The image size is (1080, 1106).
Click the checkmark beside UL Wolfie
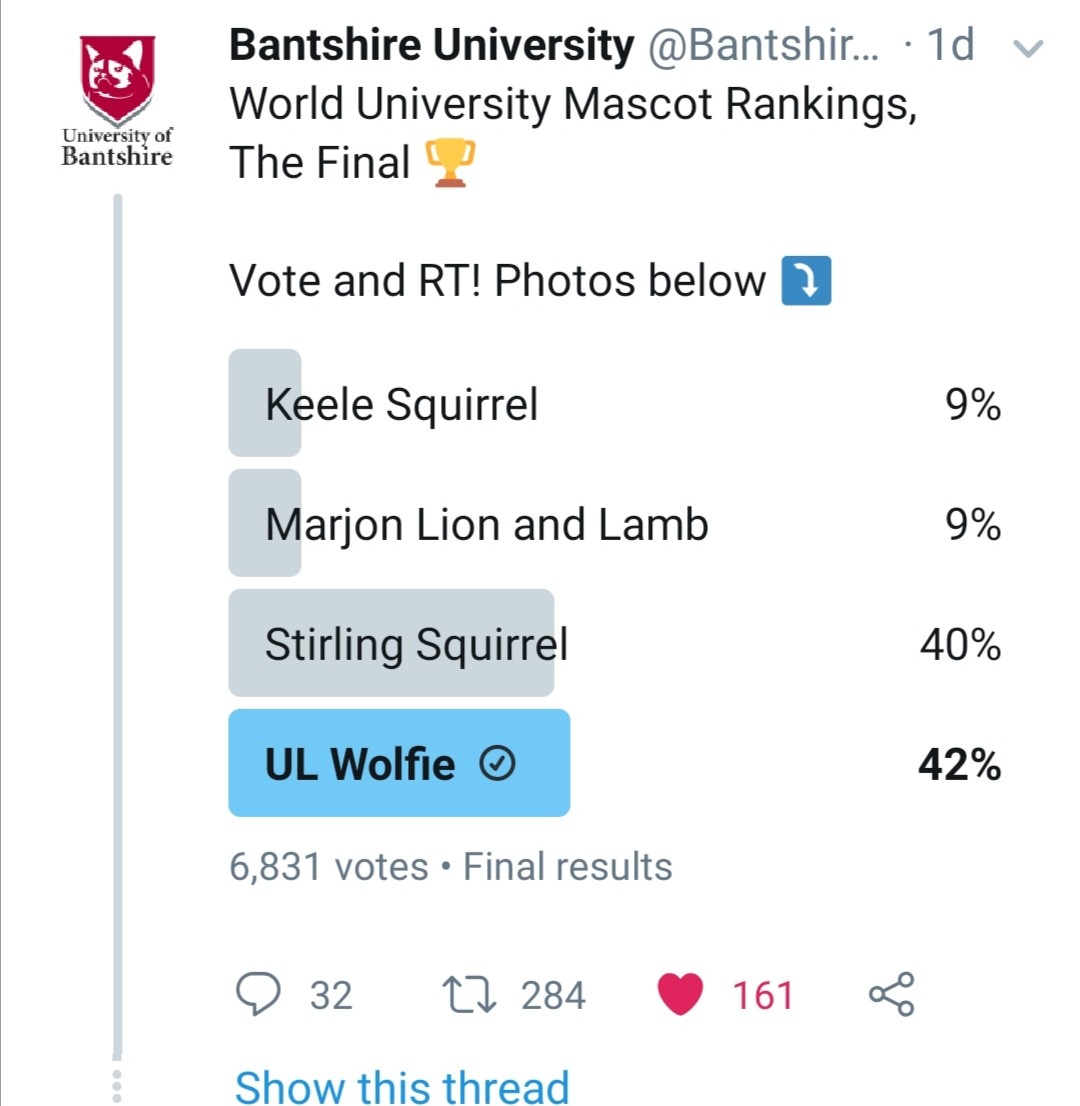pyautogui.click(x=497, y=765)
